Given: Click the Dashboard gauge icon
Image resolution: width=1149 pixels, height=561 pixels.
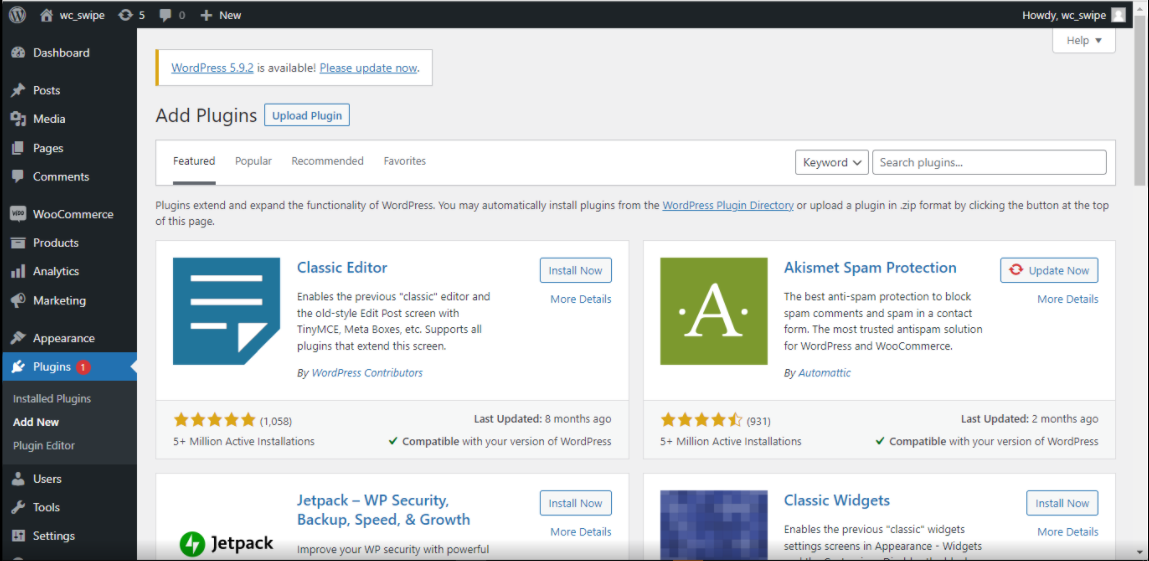Looking at the screenshot, I should (x=19, y=53).
